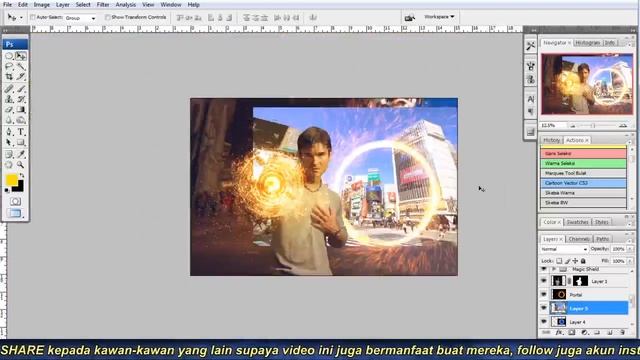Hide the Magic Shield group
Screen dimensions: 640x360
coord(544,269)
